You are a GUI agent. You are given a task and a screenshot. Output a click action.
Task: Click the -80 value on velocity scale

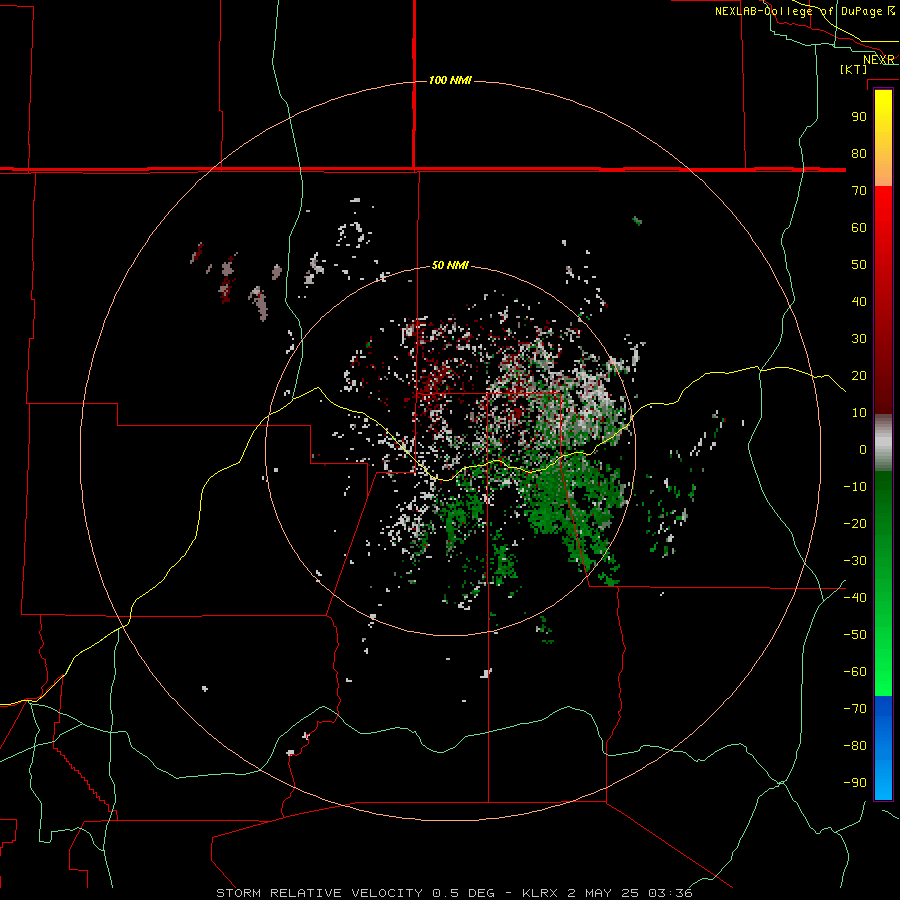855,746
